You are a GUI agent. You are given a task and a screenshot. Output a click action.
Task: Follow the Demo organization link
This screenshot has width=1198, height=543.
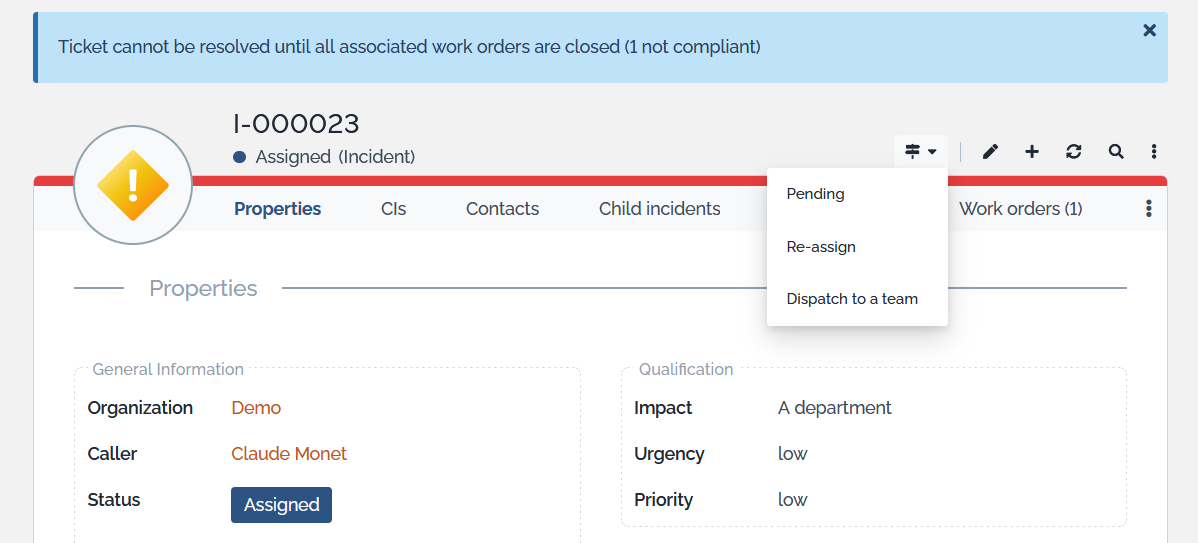tap(256, 408)
